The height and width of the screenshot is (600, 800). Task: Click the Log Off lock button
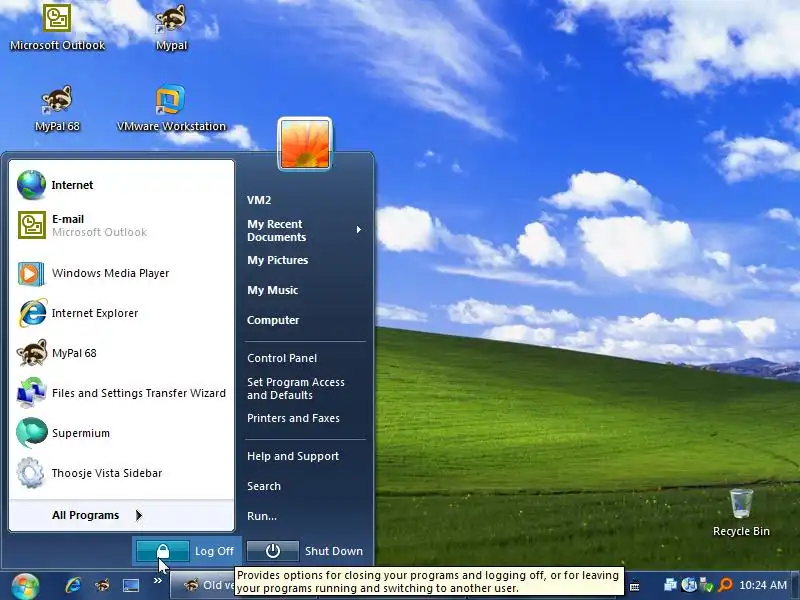(162, 551)
